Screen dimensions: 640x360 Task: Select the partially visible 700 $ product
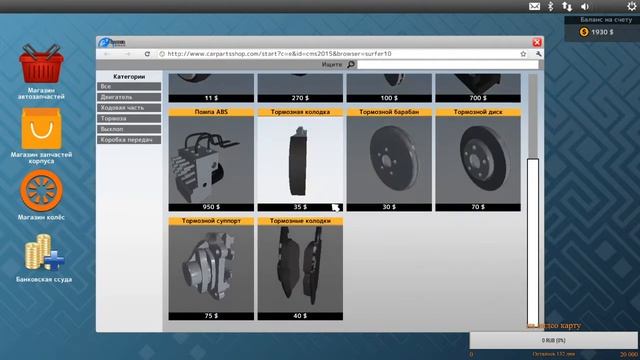[x=478, y=88]
